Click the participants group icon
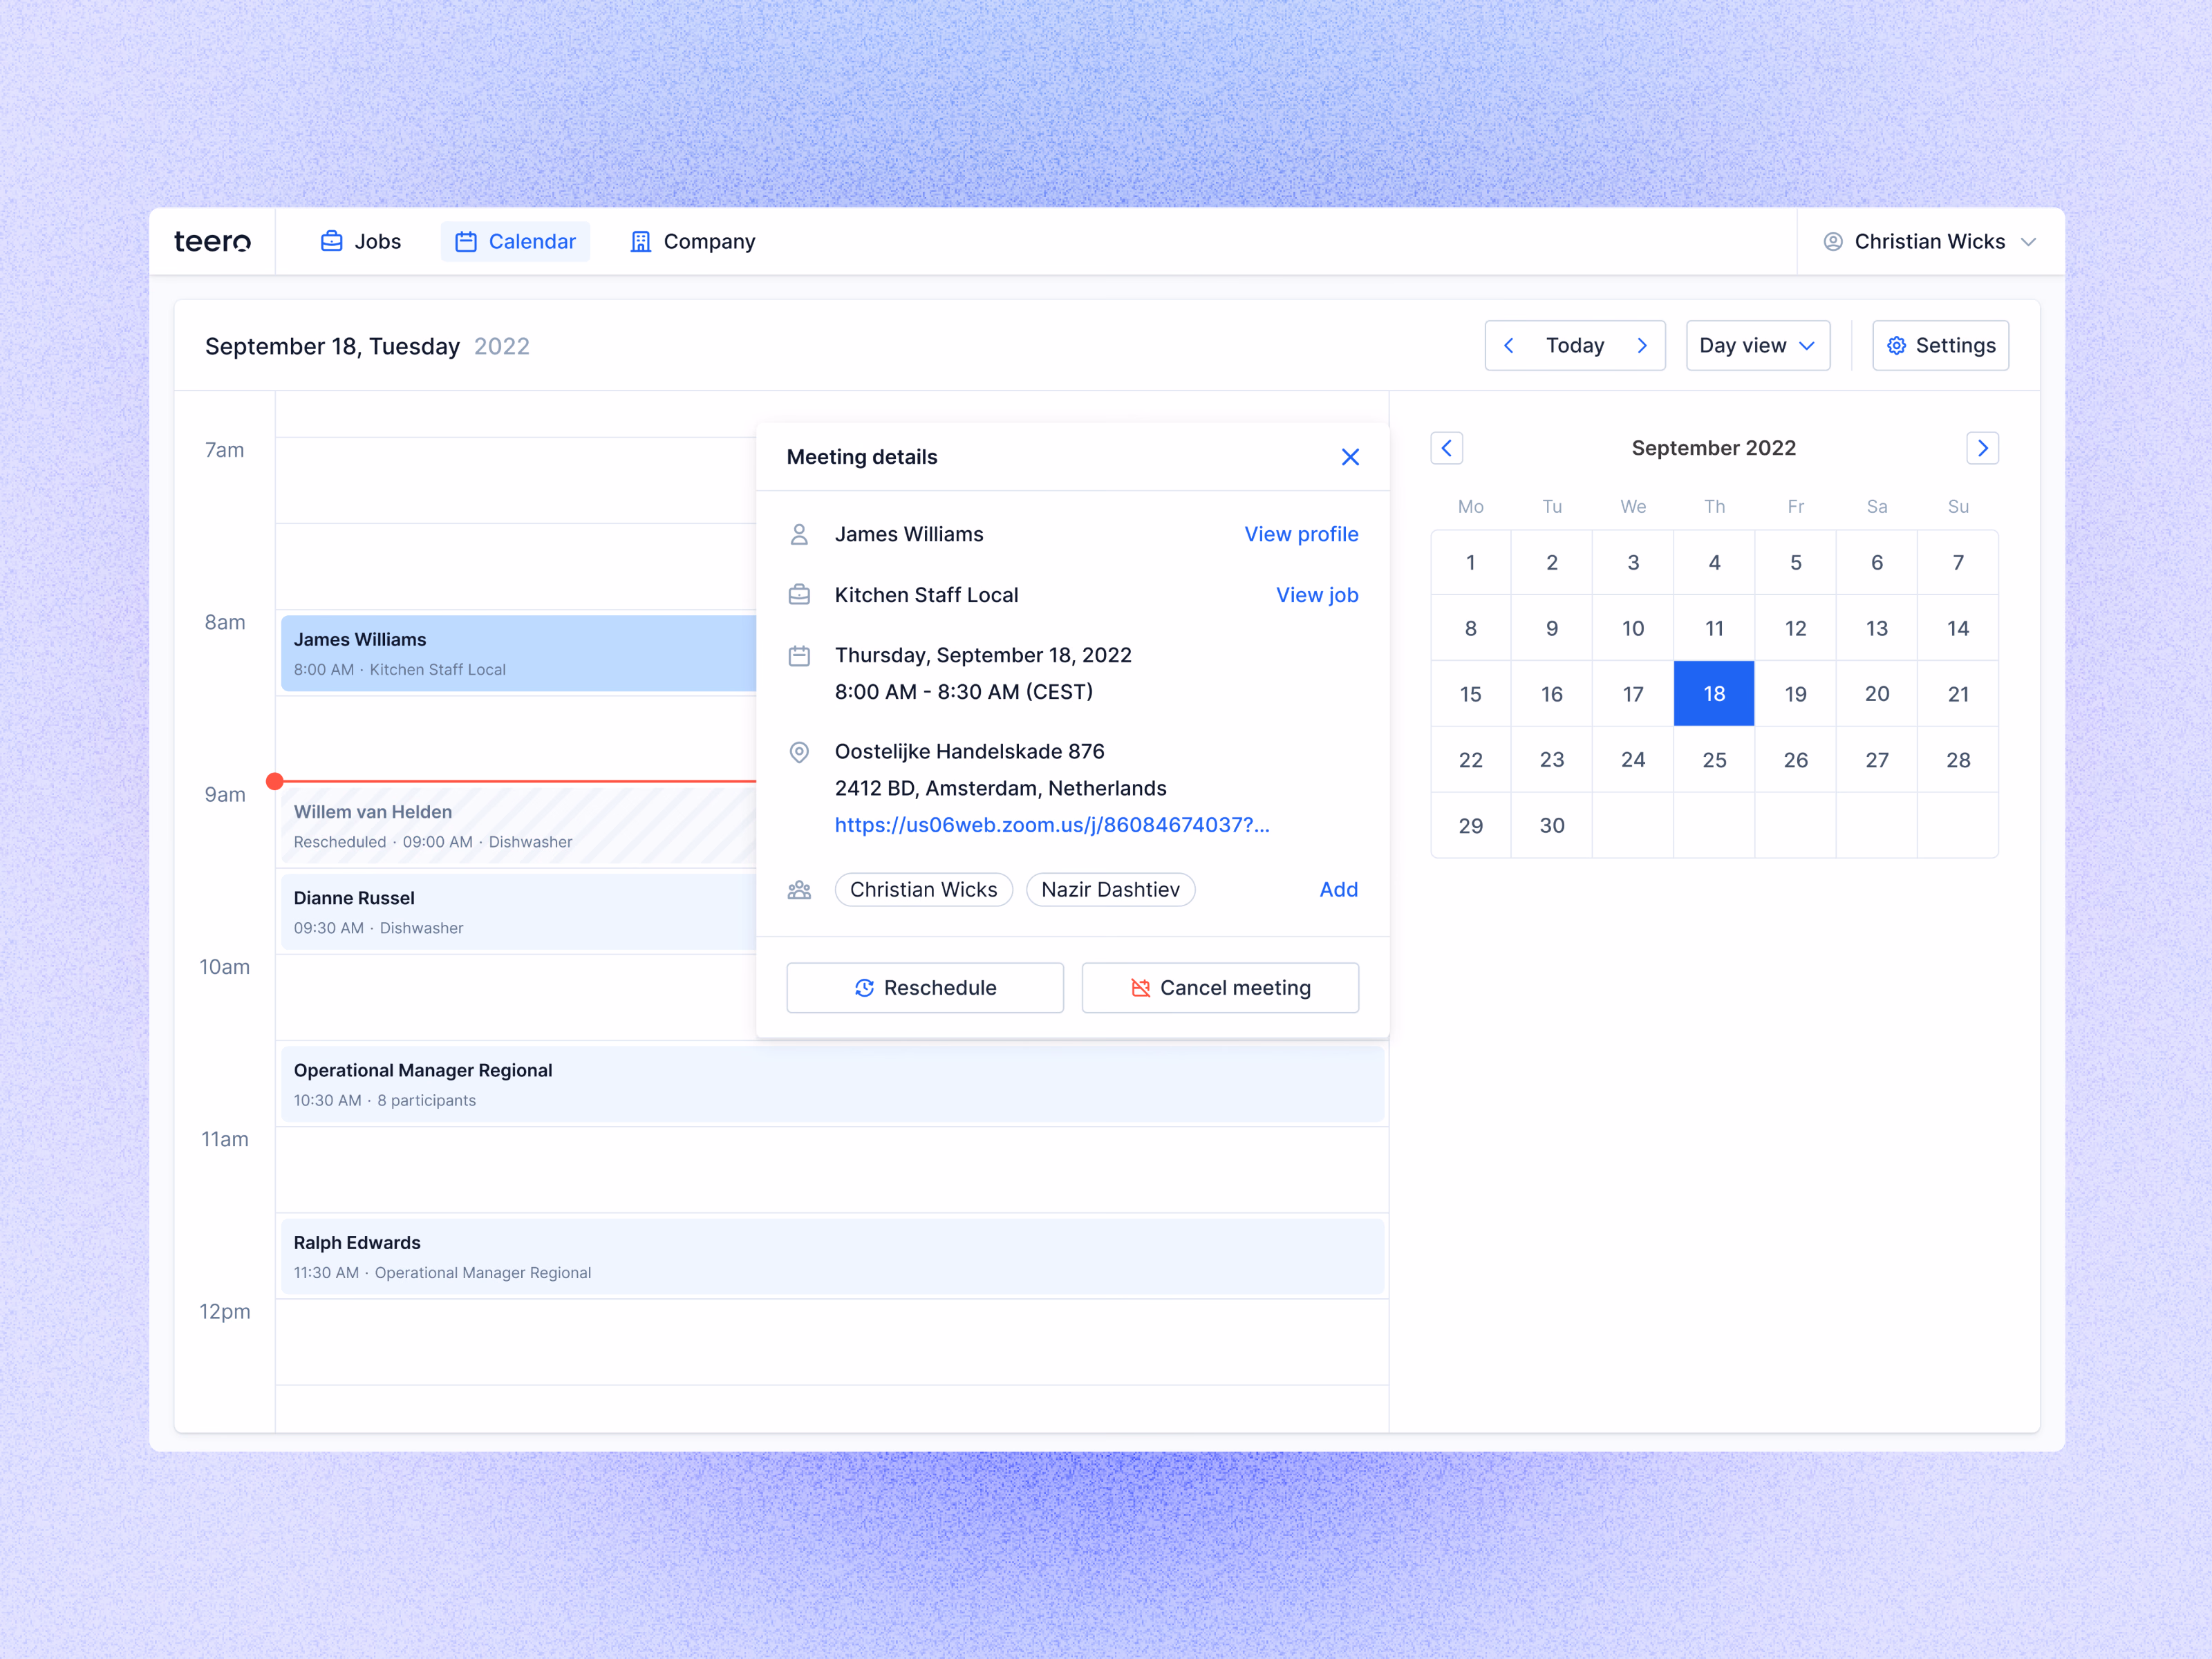This screenshot has width=2212, height=1659. click(x=799, y=889)
